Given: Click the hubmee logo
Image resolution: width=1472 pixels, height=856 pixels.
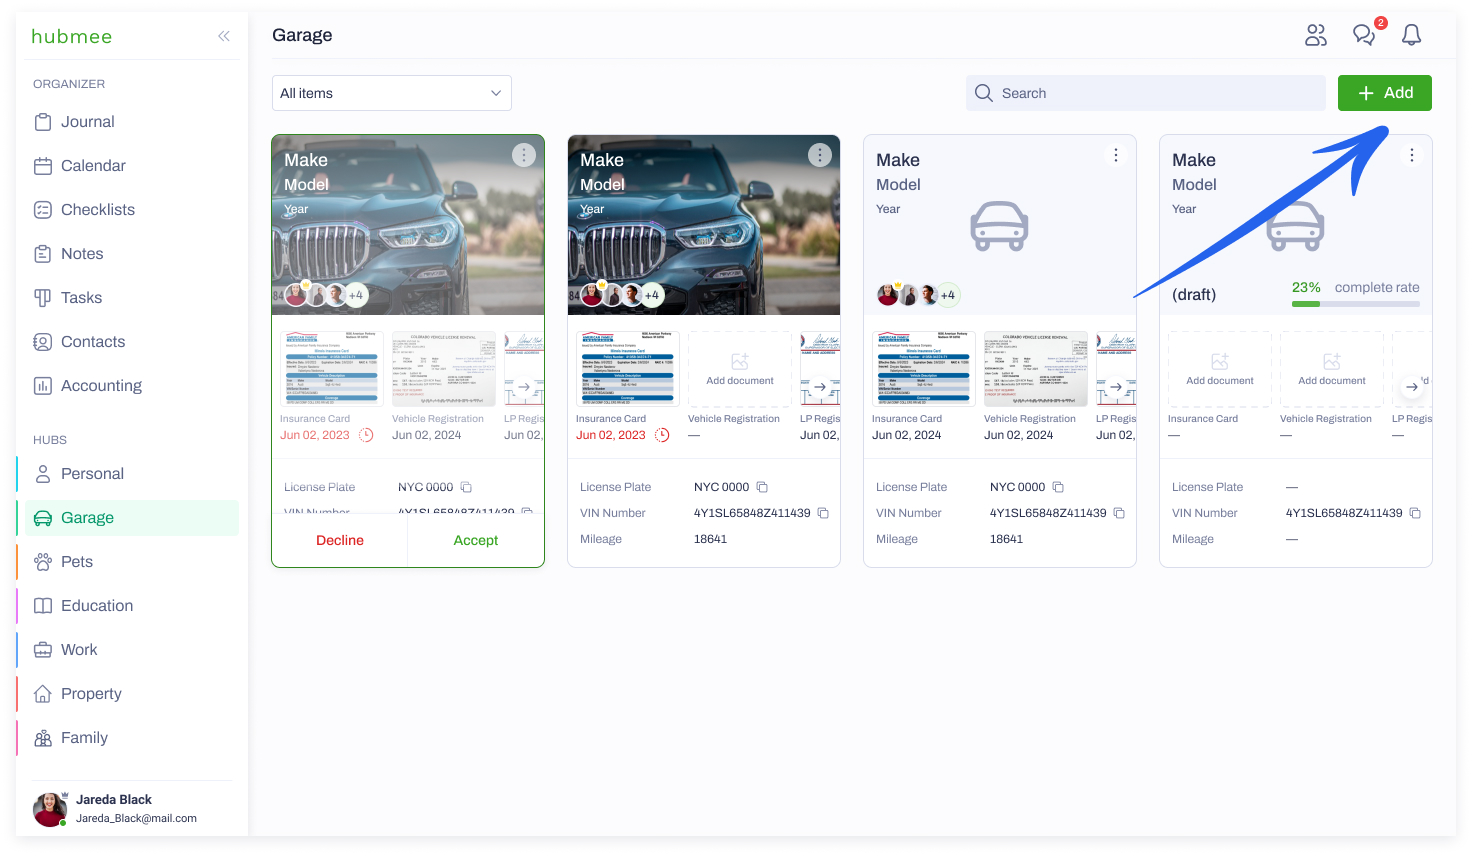Looking at the screenshot, I should pyautogui.click(x=72, y=36).
